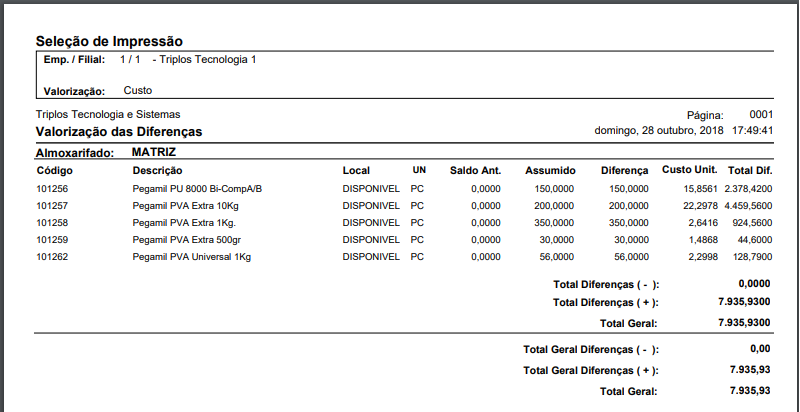Select total difference '924,5600'

(755, 223)
